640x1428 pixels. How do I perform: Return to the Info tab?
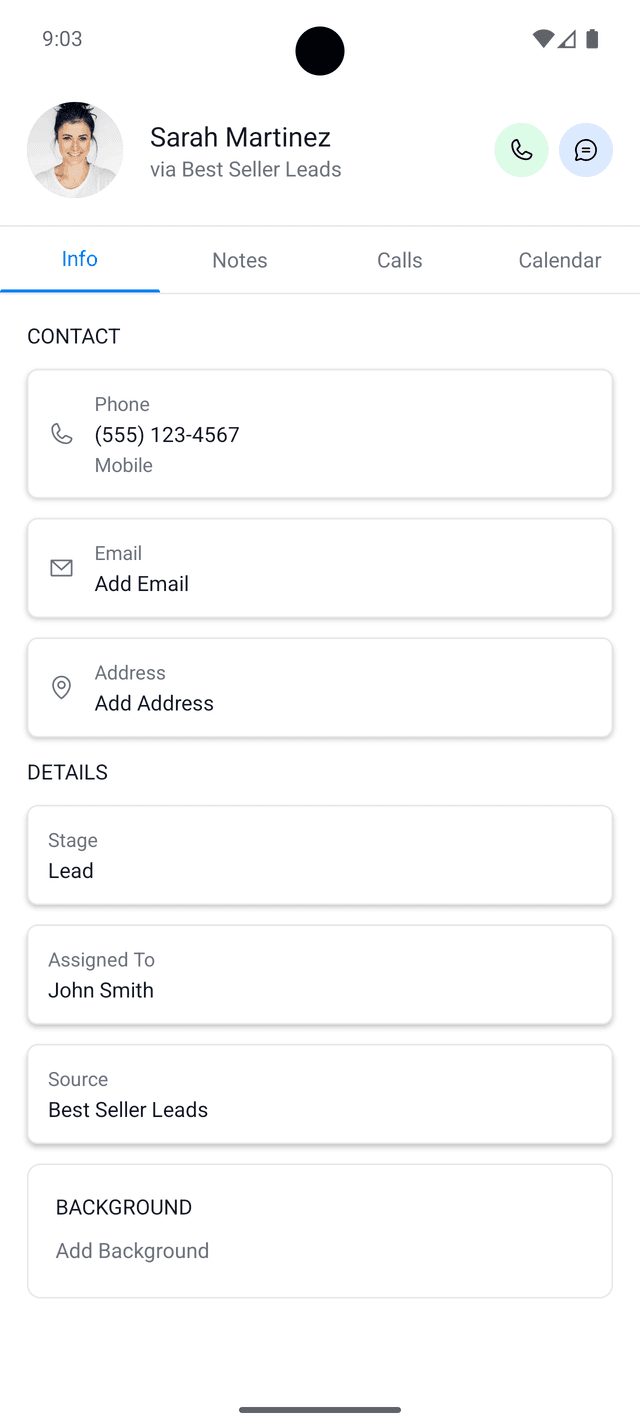coord(79,259)
